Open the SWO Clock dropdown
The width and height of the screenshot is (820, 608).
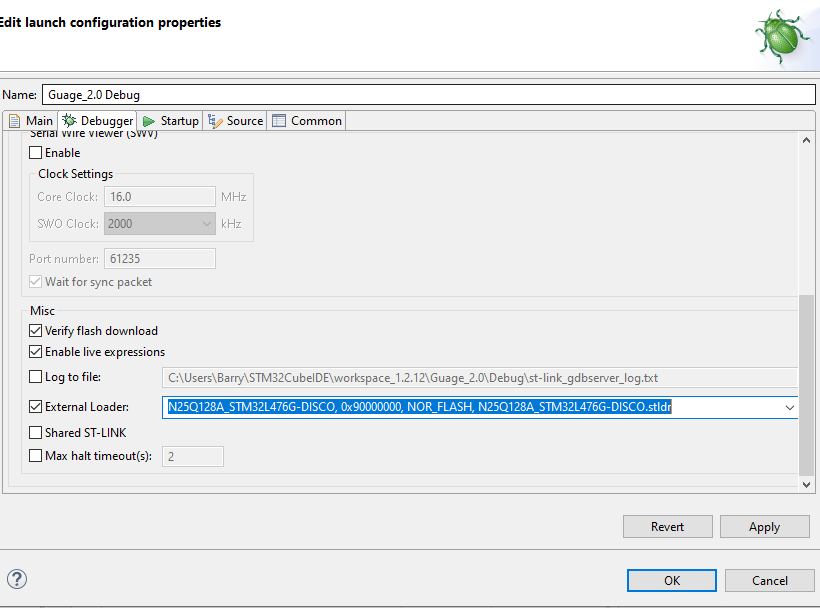[x=160, y=224]
